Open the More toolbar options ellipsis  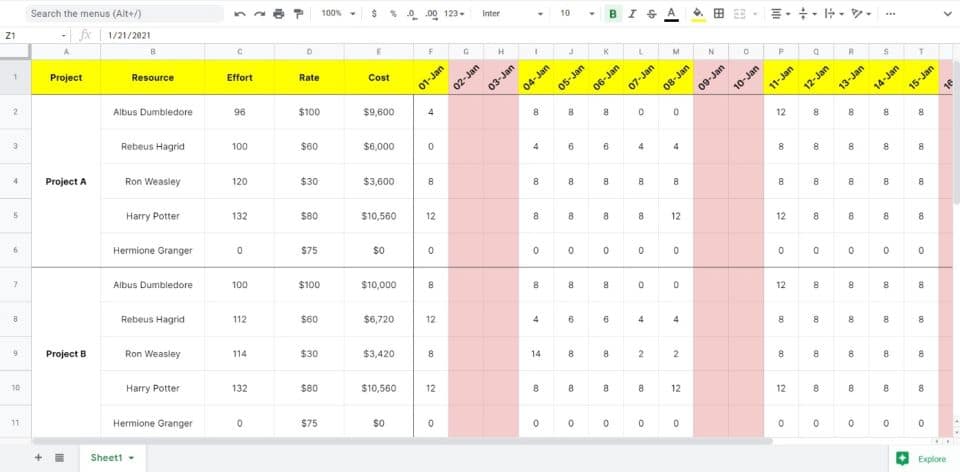click(890, 13)
